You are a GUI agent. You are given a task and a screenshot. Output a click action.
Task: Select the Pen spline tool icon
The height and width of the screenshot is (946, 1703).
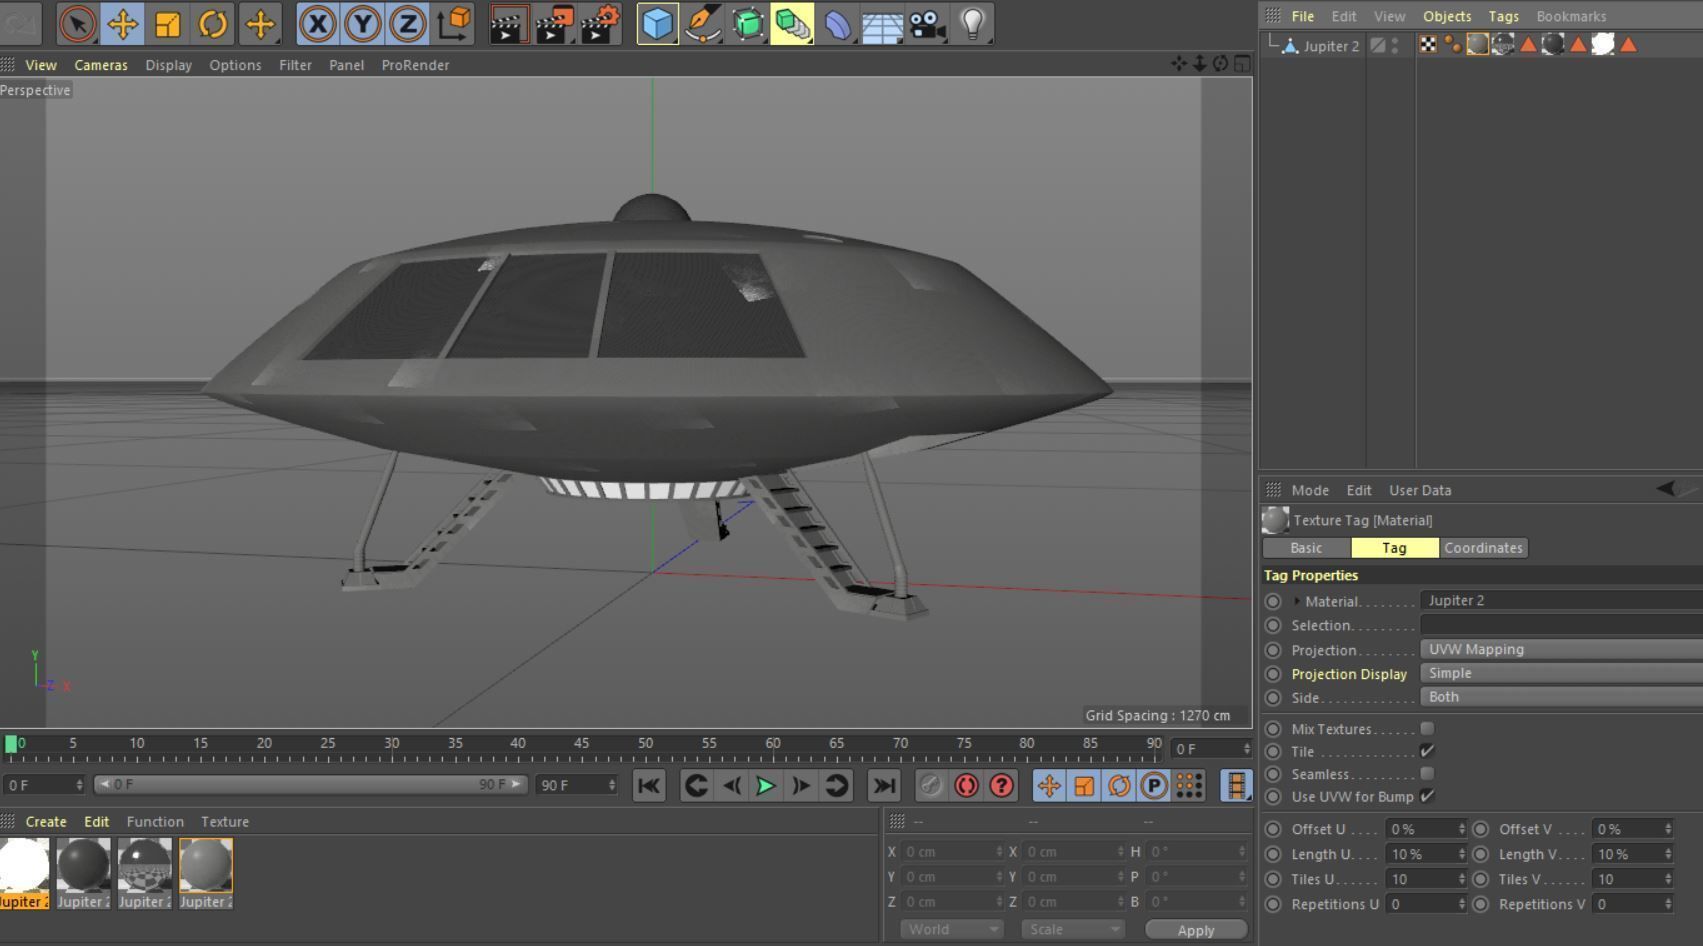click(x=702, y=24)
